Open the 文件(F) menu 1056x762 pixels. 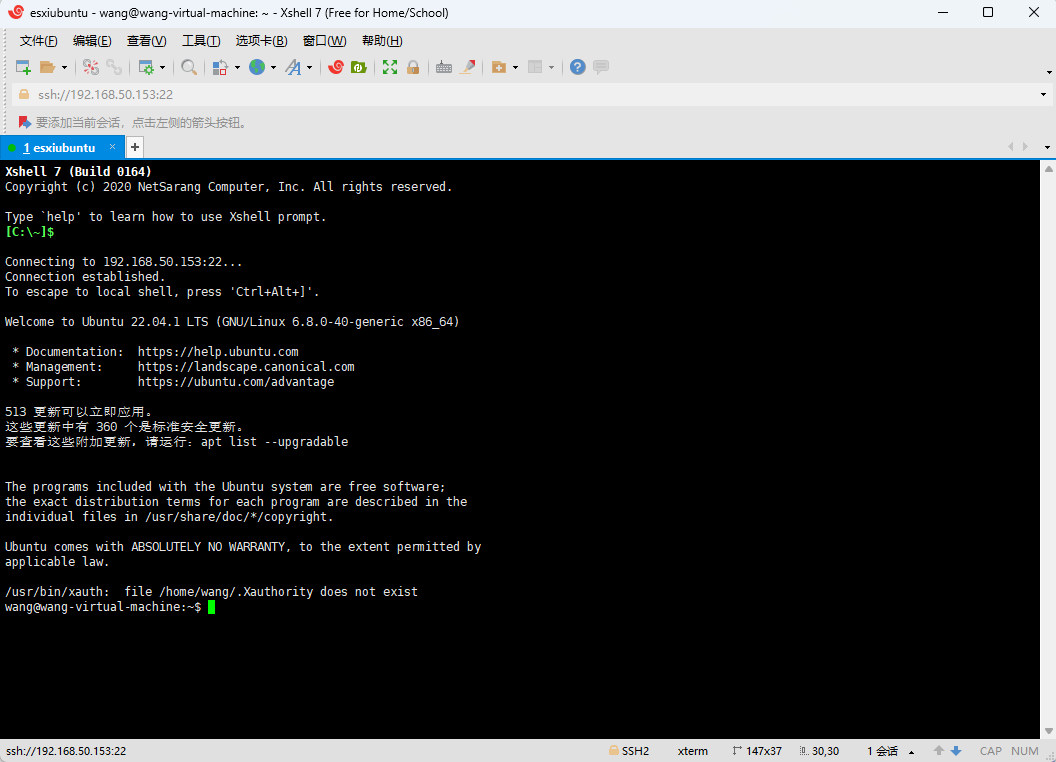(x=38, y=41)
